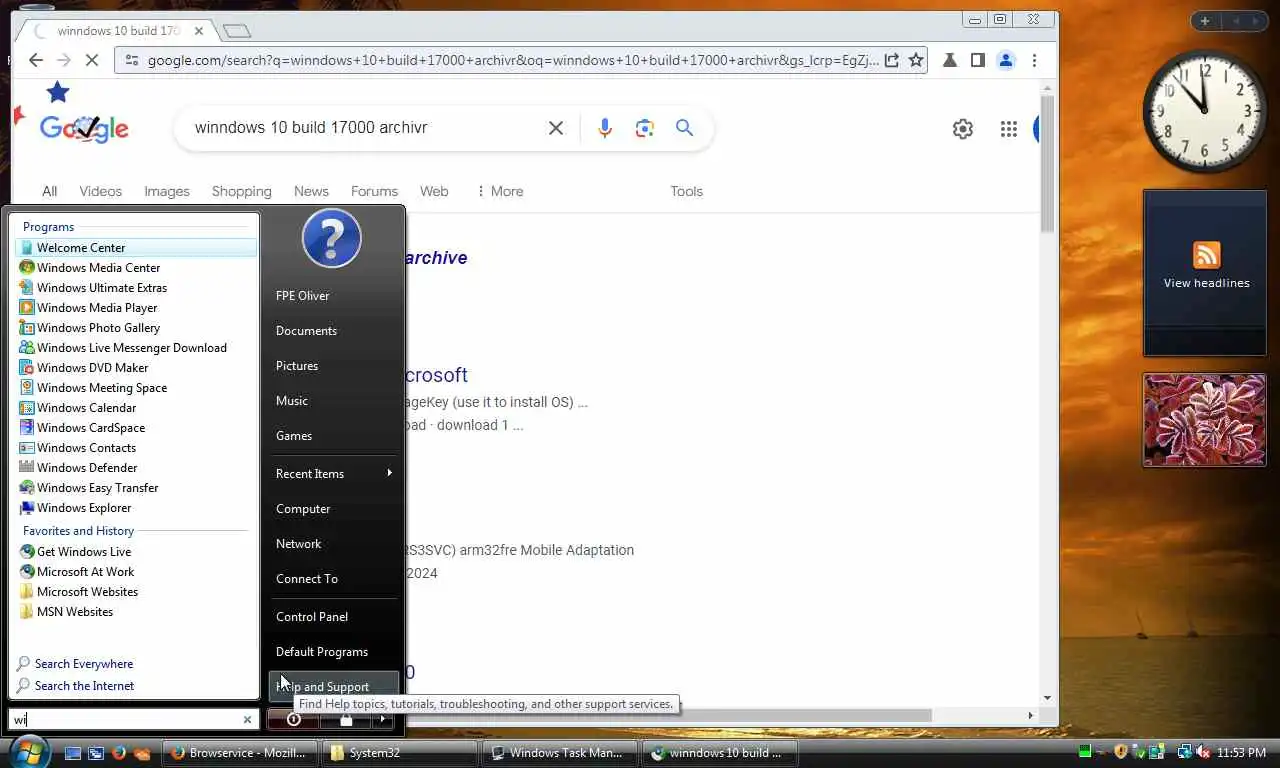Viewport: 1280px width, 768px height.
Task: Open Help and Support in Start menu
Action: click(x=334, y=686)
